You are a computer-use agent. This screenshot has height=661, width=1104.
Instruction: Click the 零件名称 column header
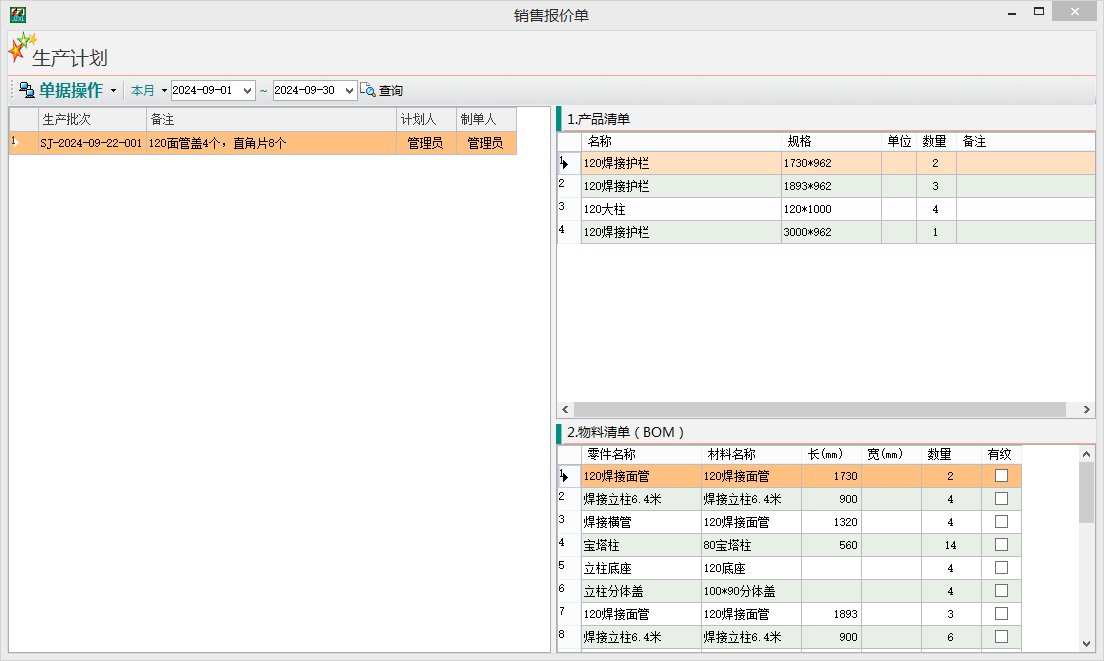coord(641,455)
